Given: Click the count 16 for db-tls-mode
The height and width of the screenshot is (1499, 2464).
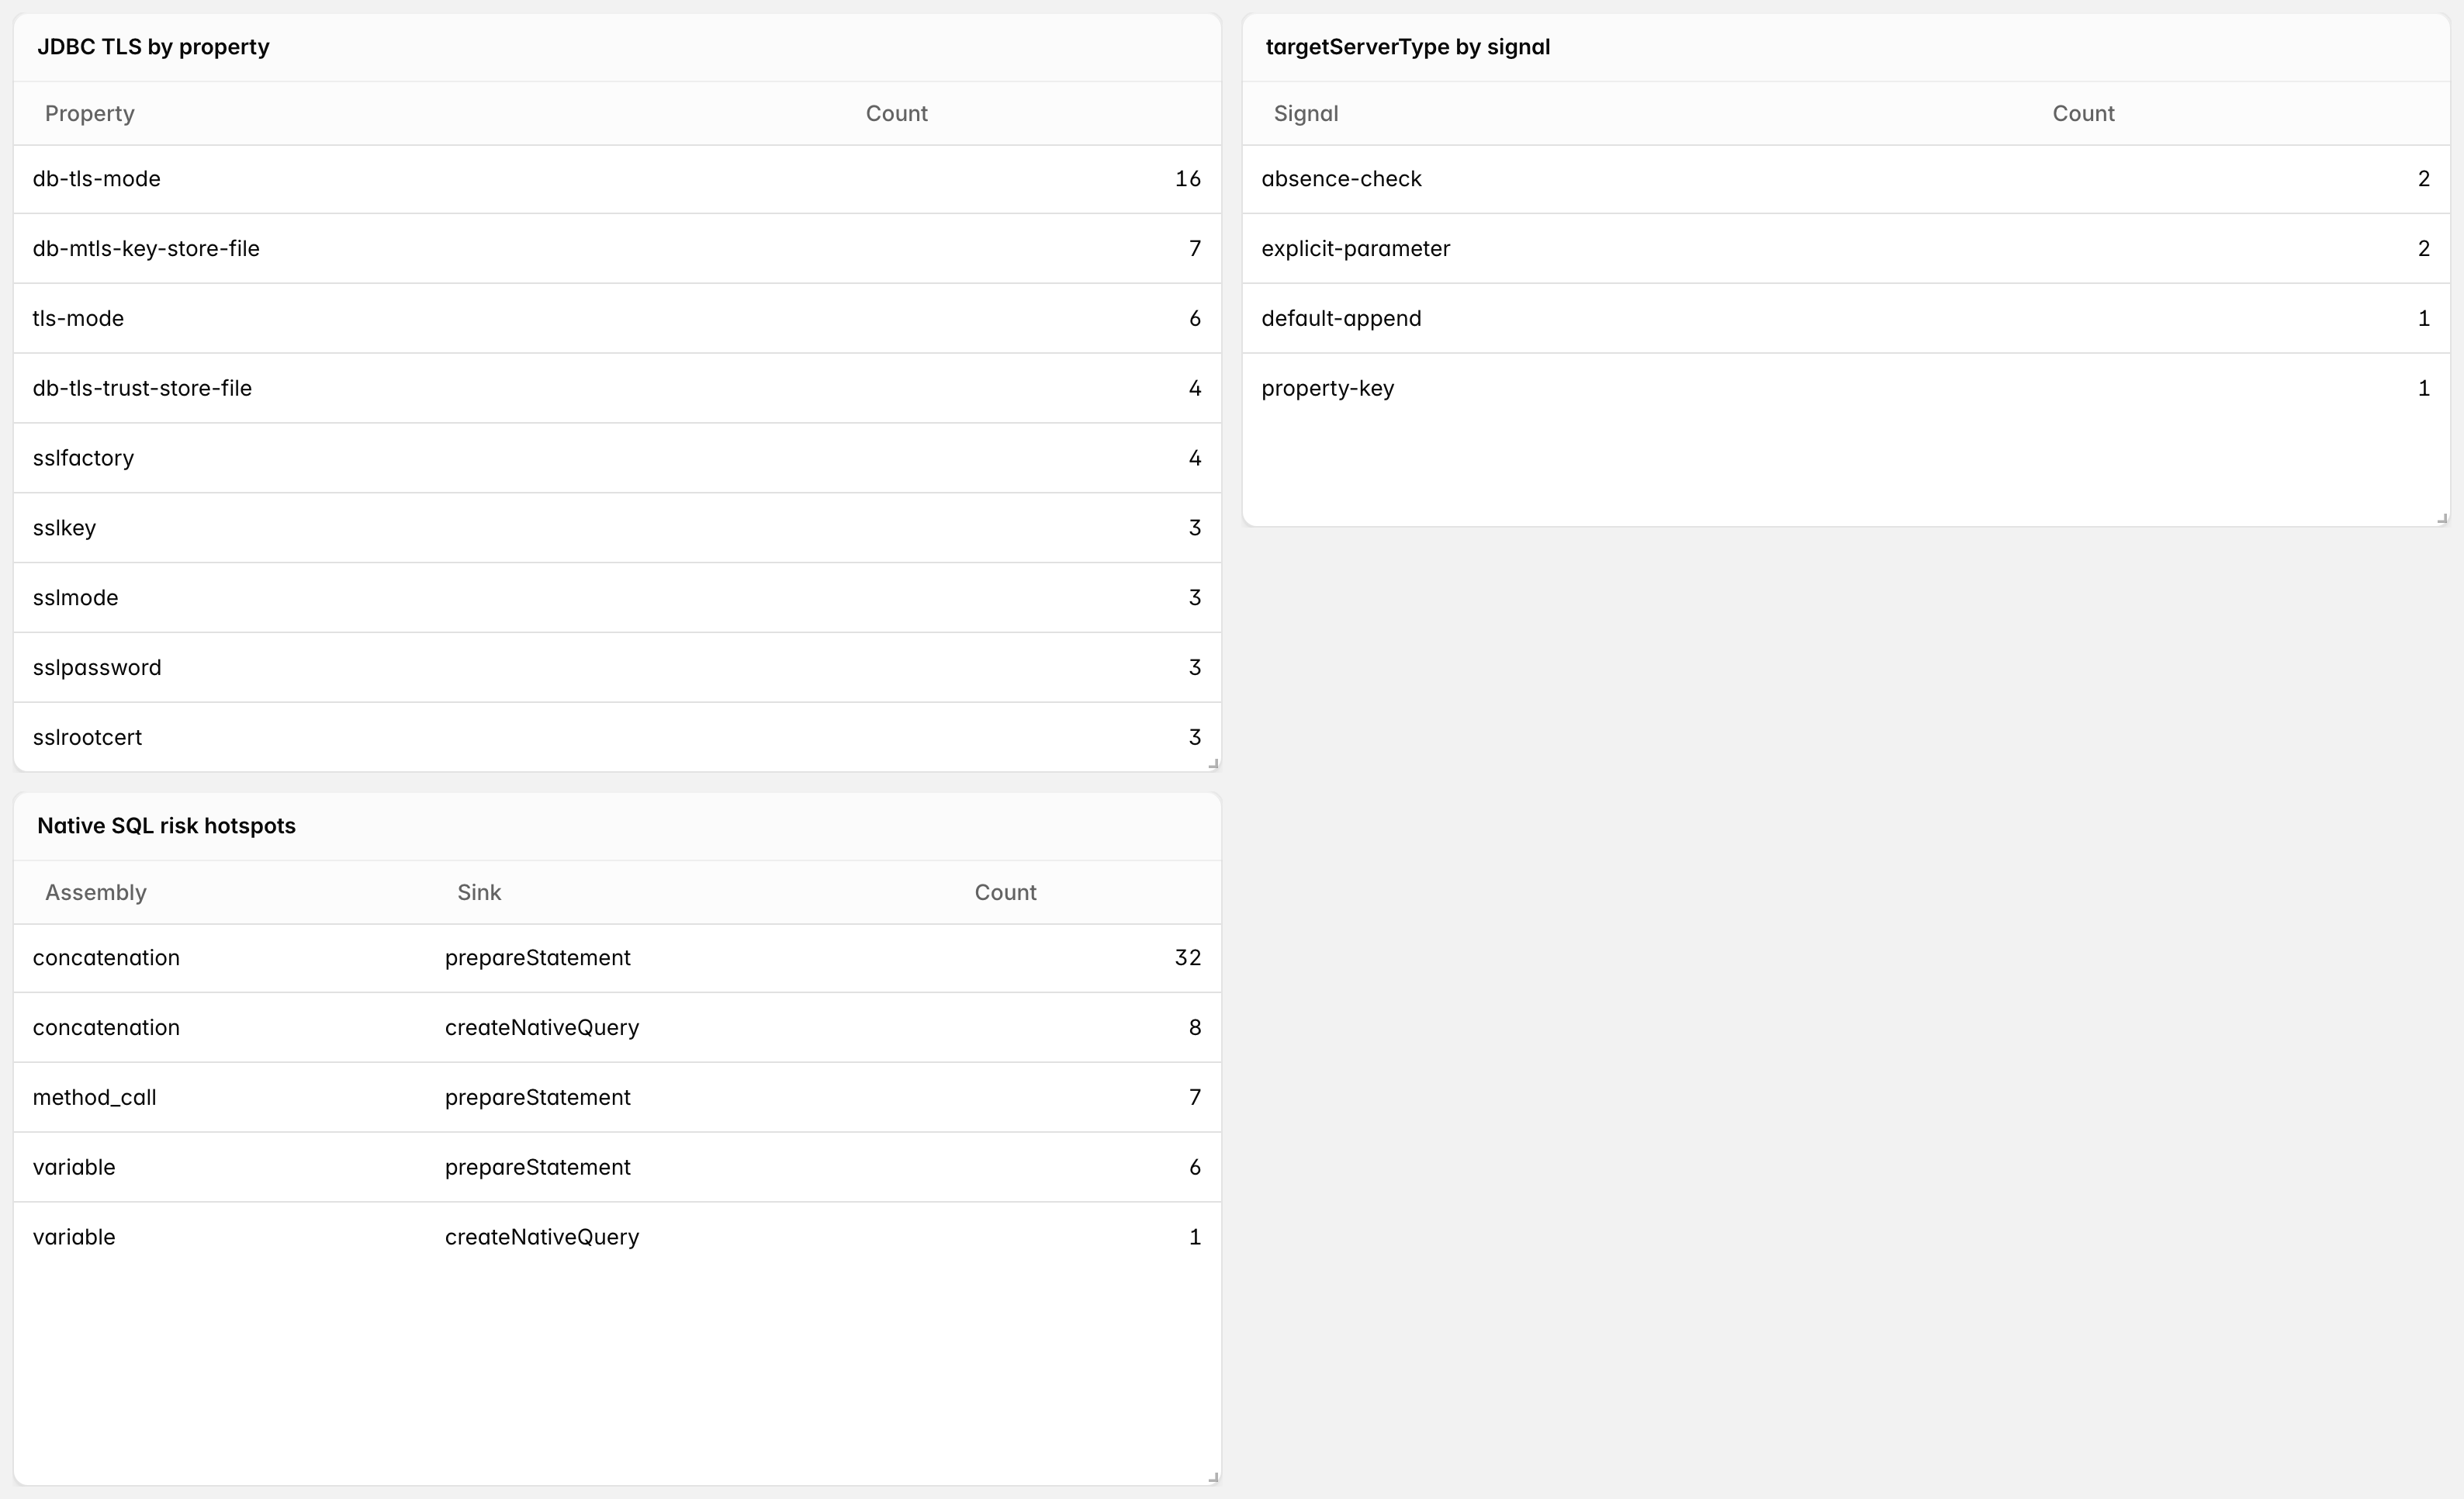Looking at the screenshot, I should click(x=1188, y=179).
